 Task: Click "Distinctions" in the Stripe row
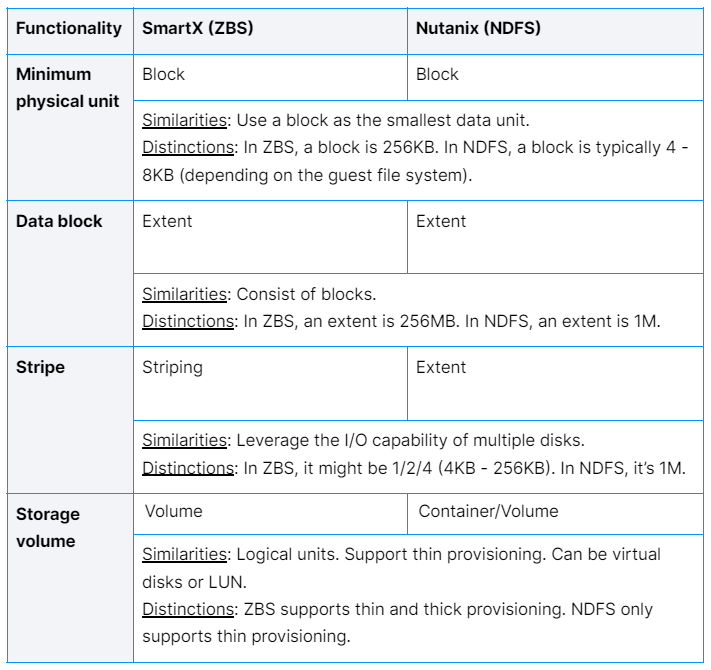185,467
